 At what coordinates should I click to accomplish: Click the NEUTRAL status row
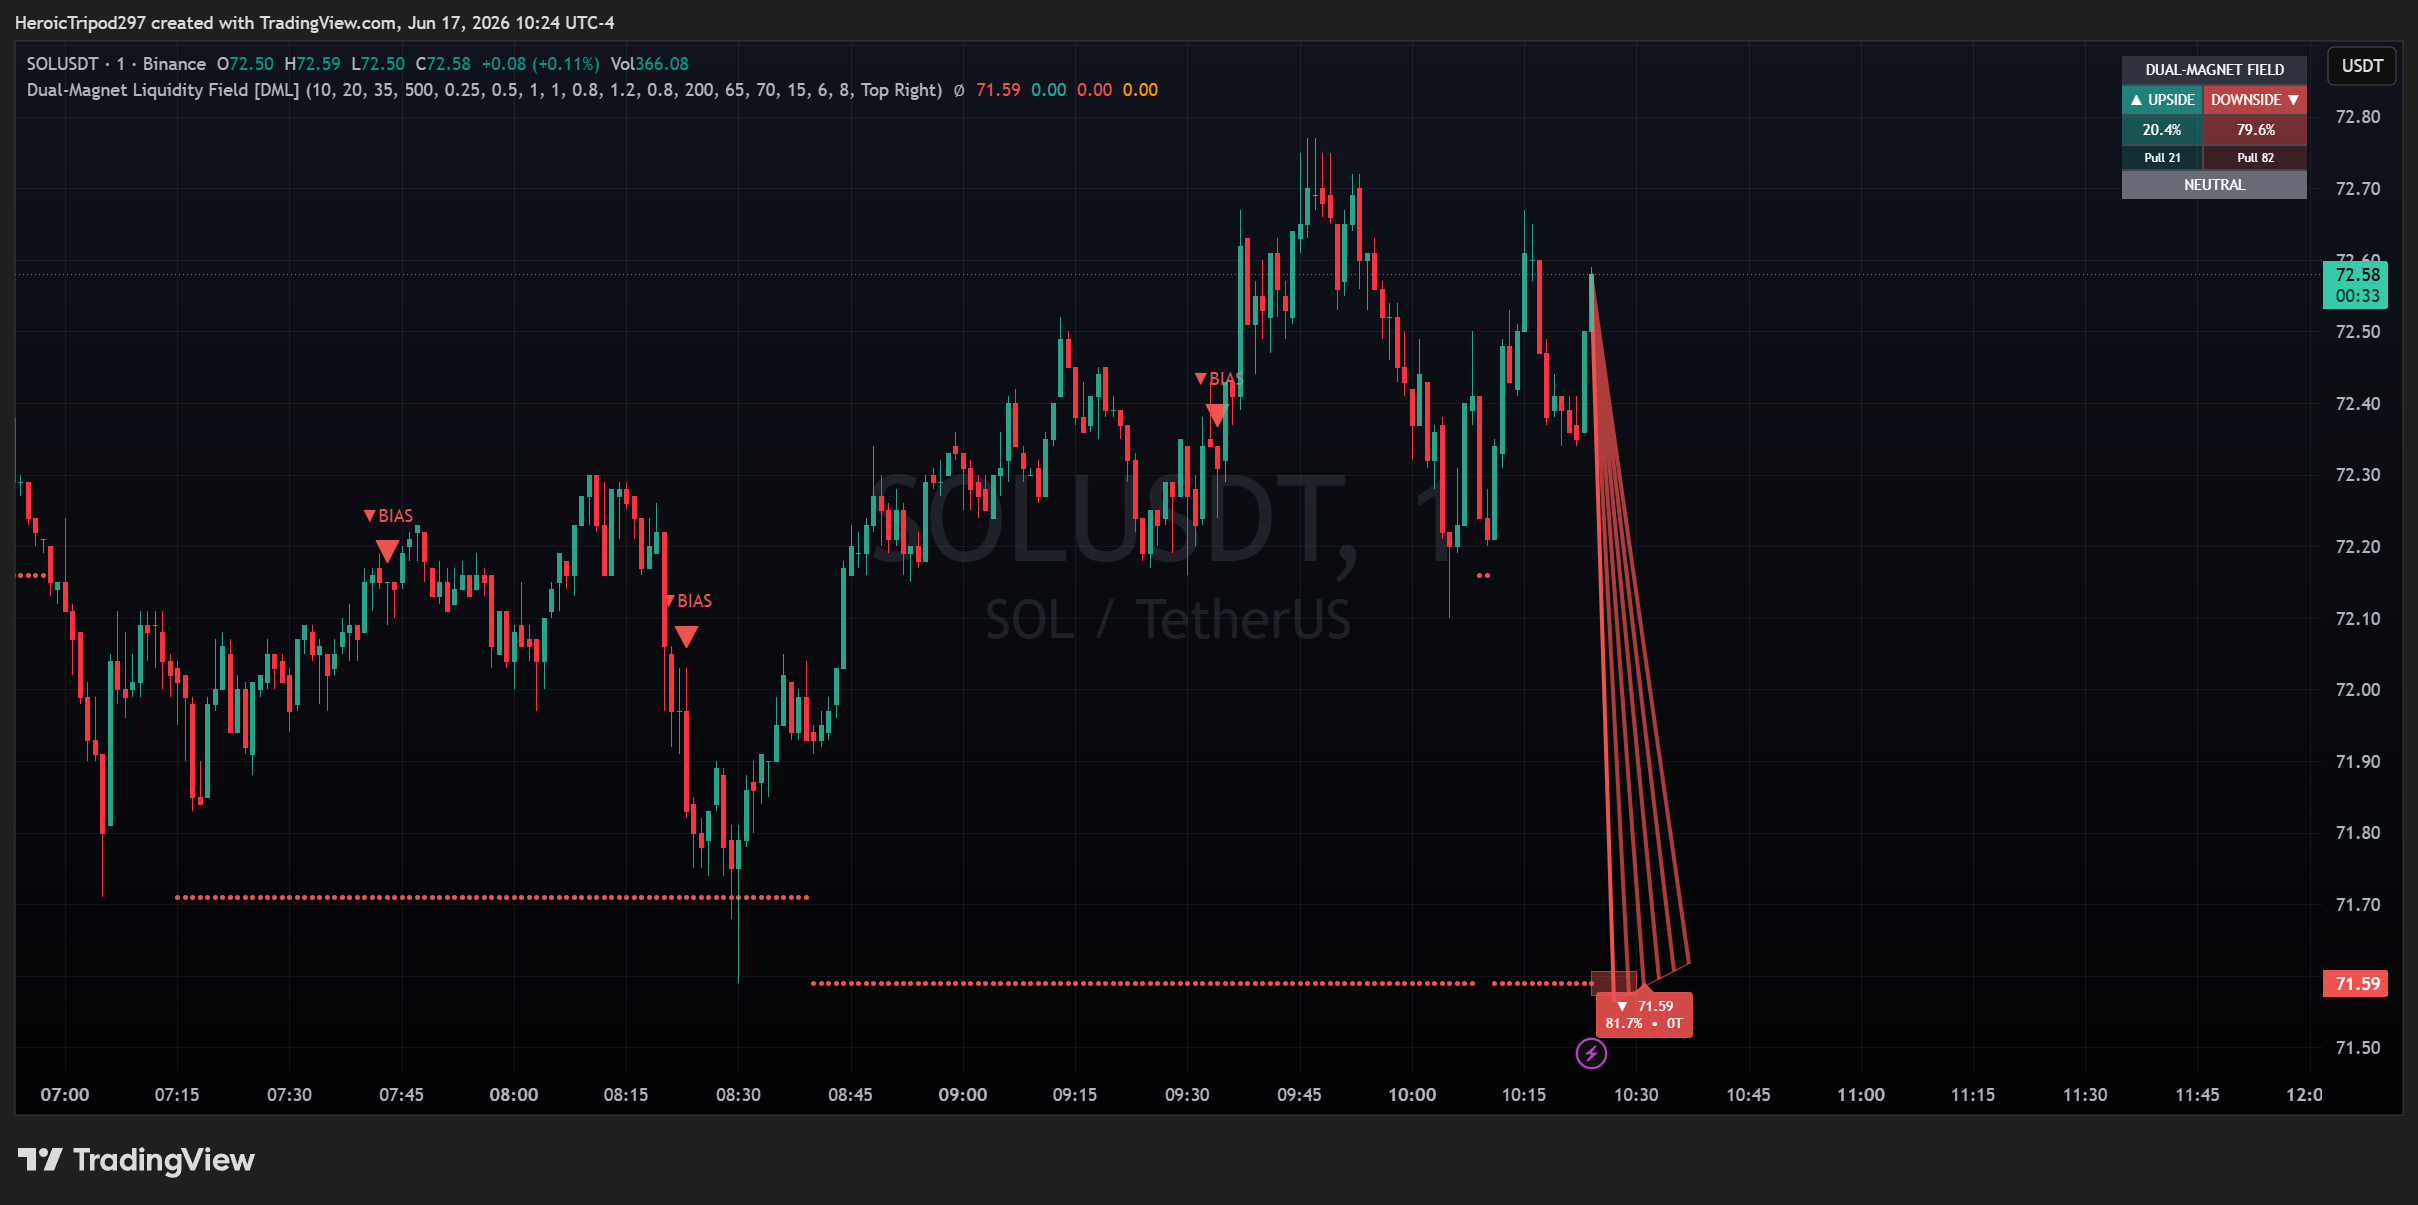(2214, 185)
